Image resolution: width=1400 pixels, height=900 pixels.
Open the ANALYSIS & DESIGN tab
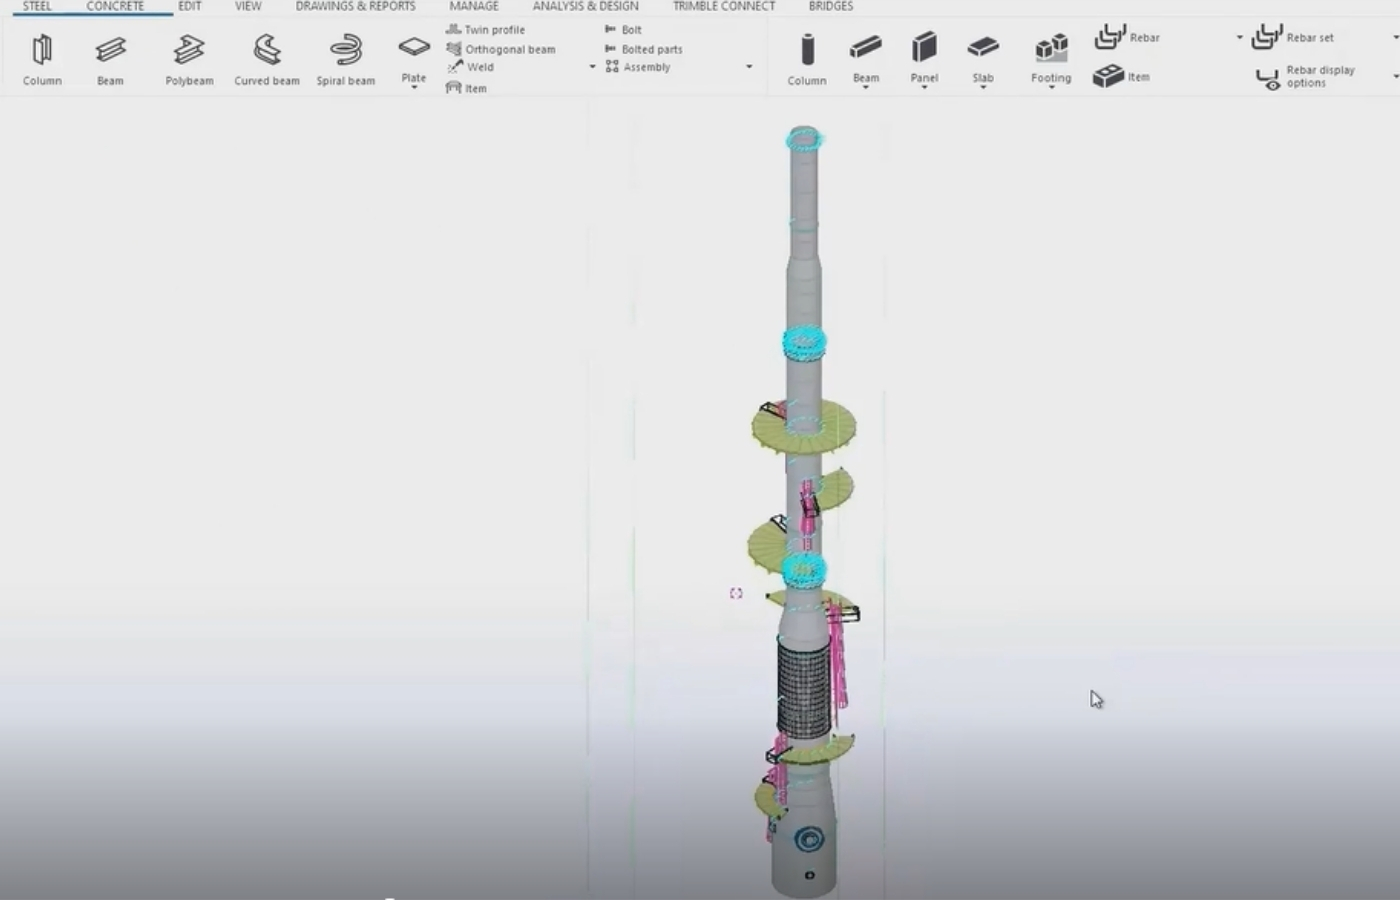pyautogui.click(x=585, y=6)
